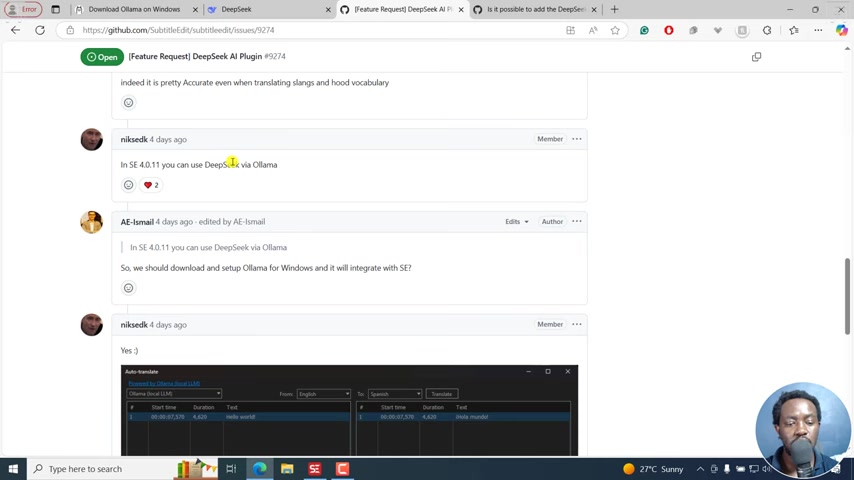Image resolution: width=854 pixels, height=480 pixels.
Task: Open the weather 27°C Sunny widget
Action: pyautogui.click(x=653, y=469)
